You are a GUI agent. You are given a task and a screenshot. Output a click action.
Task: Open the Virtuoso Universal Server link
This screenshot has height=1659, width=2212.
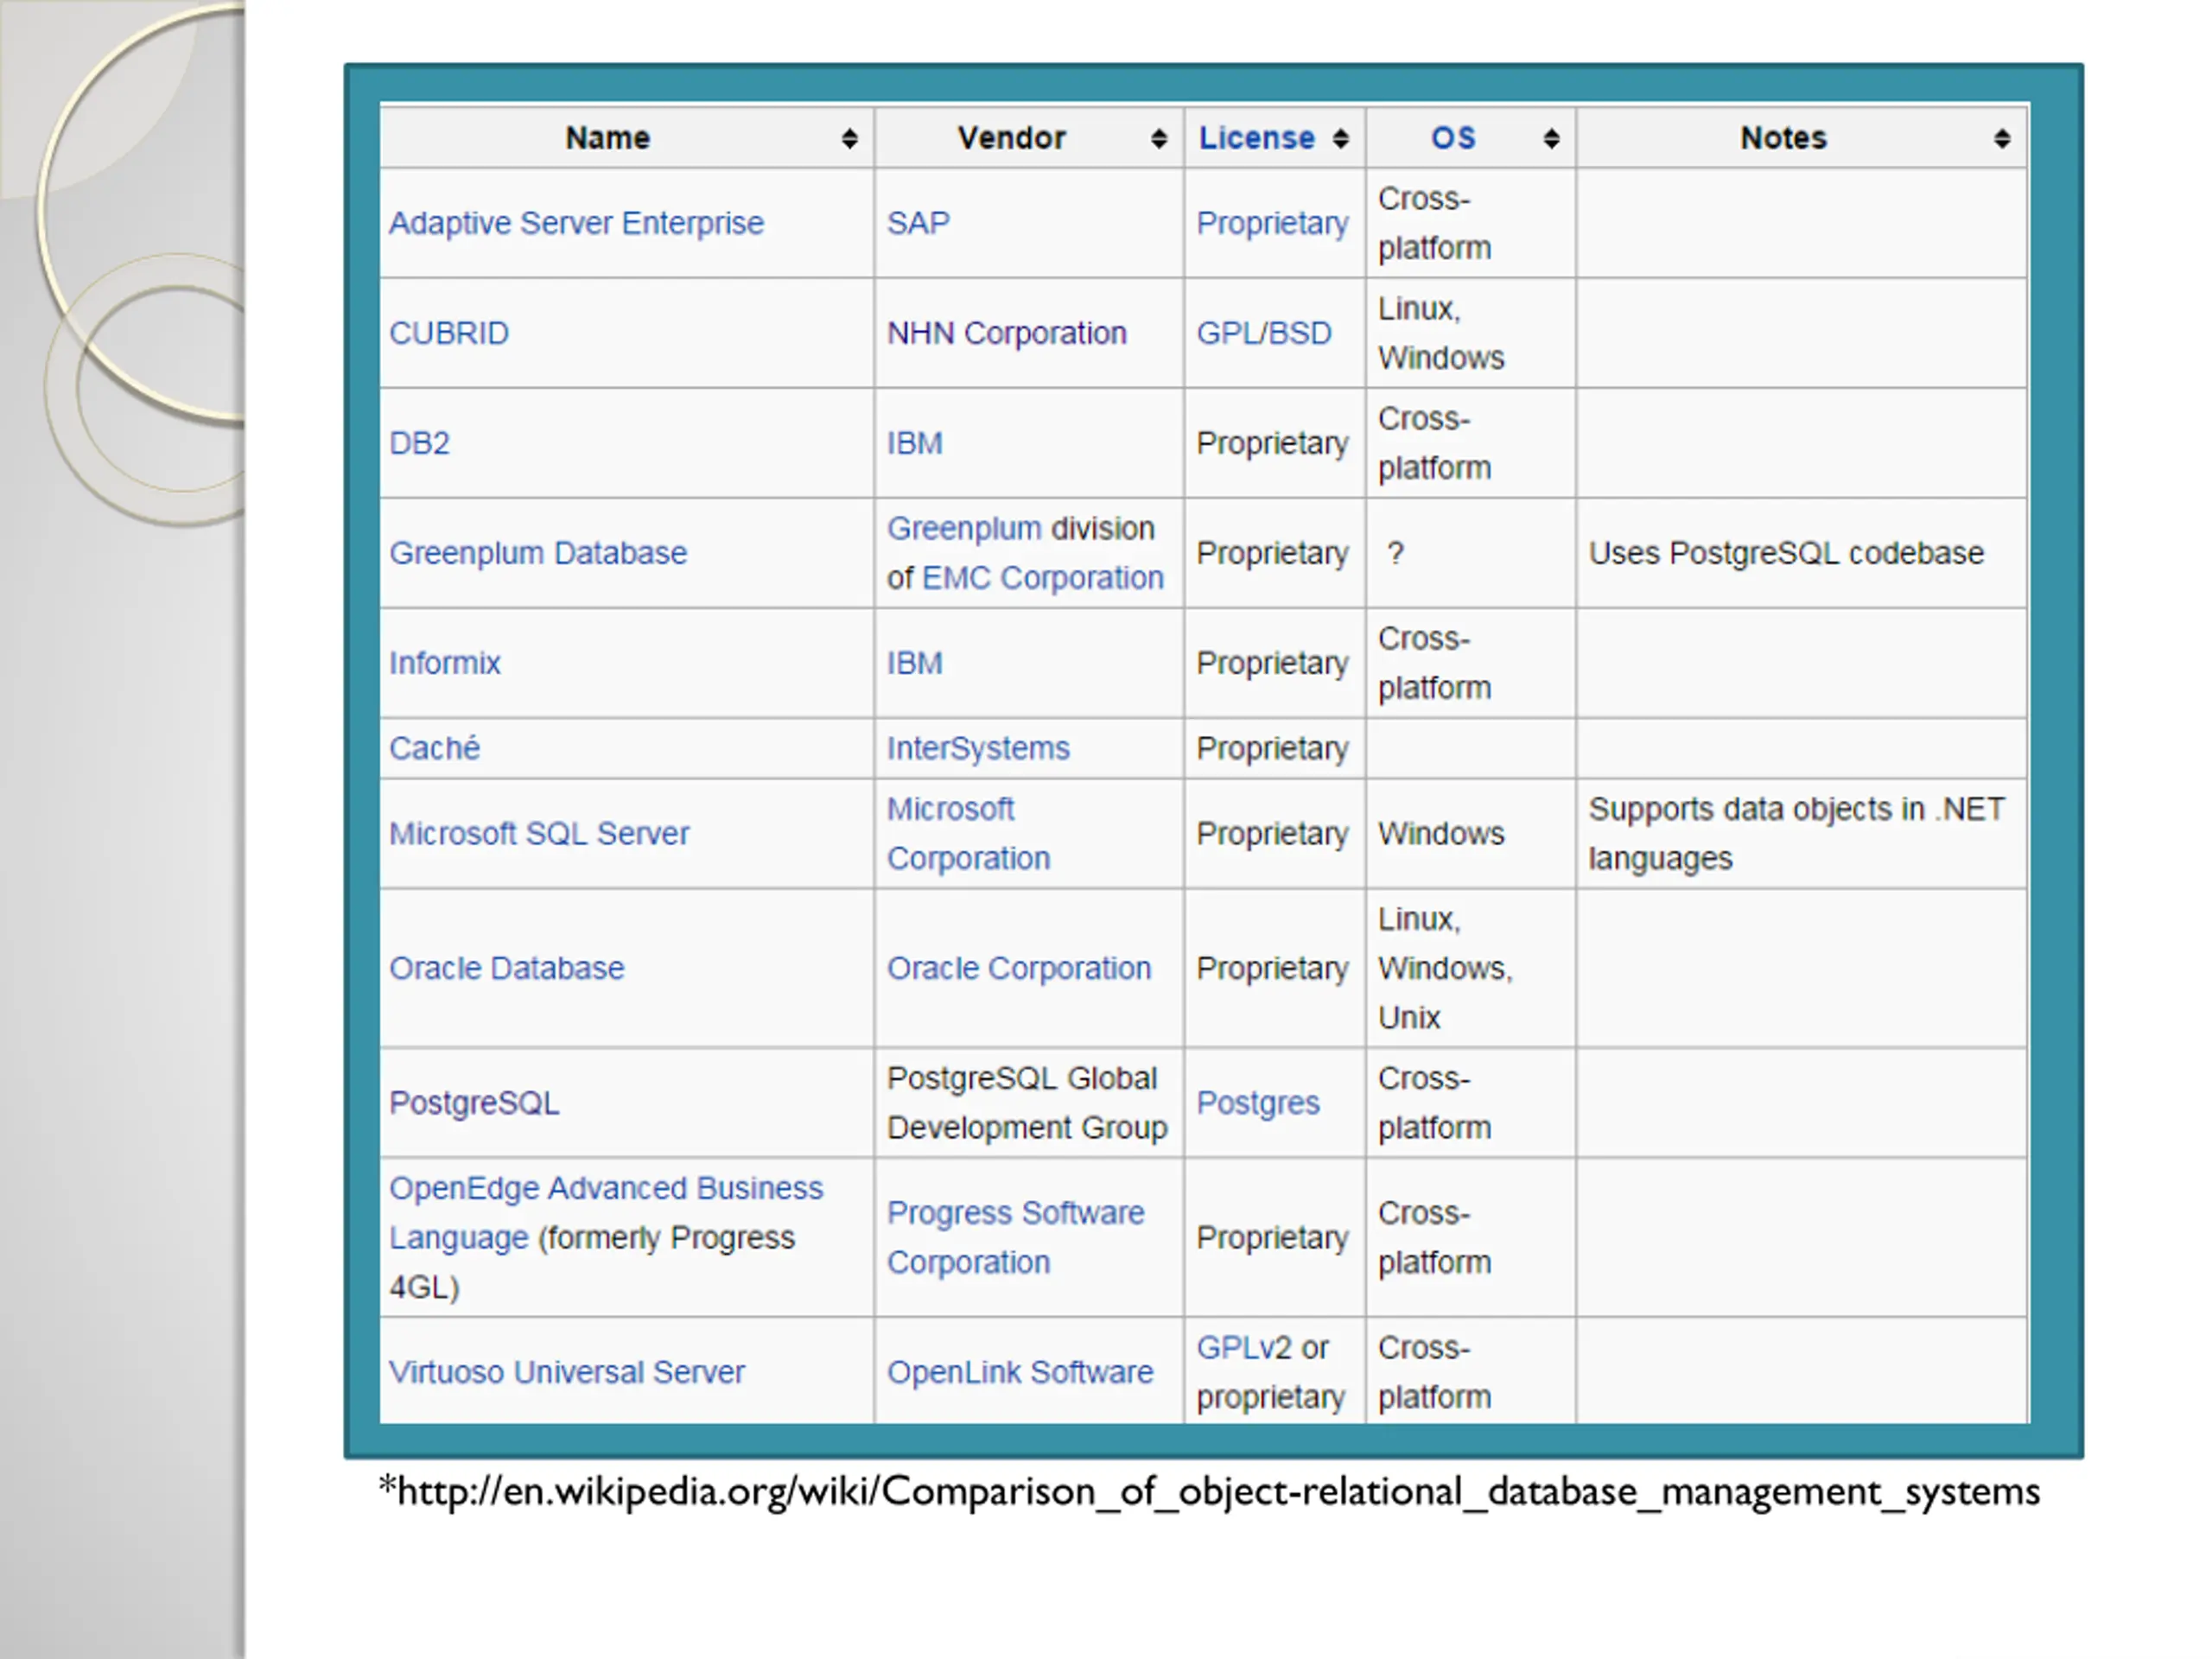[x=566, y=1372]
